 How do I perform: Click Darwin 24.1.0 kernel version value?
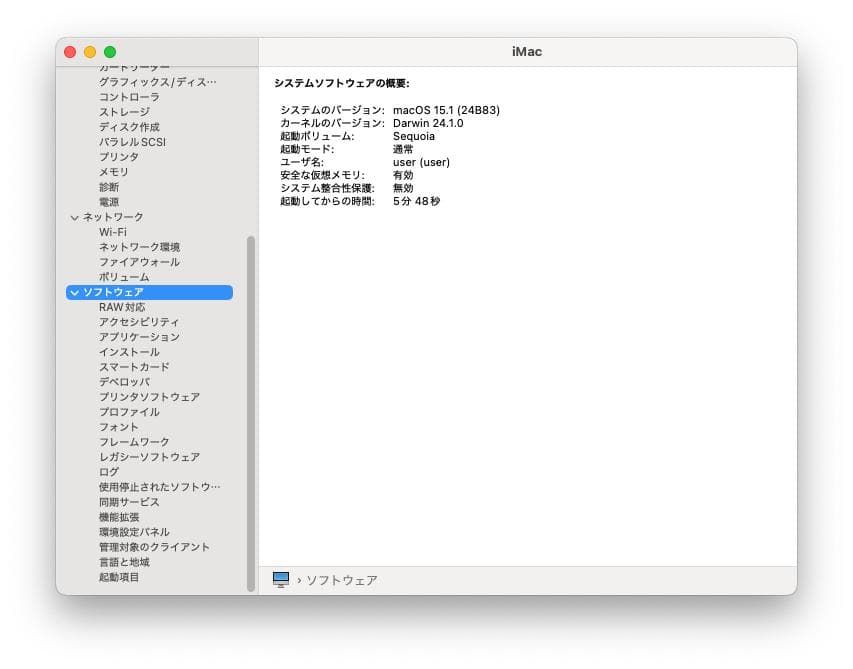[x=428, y=123]
